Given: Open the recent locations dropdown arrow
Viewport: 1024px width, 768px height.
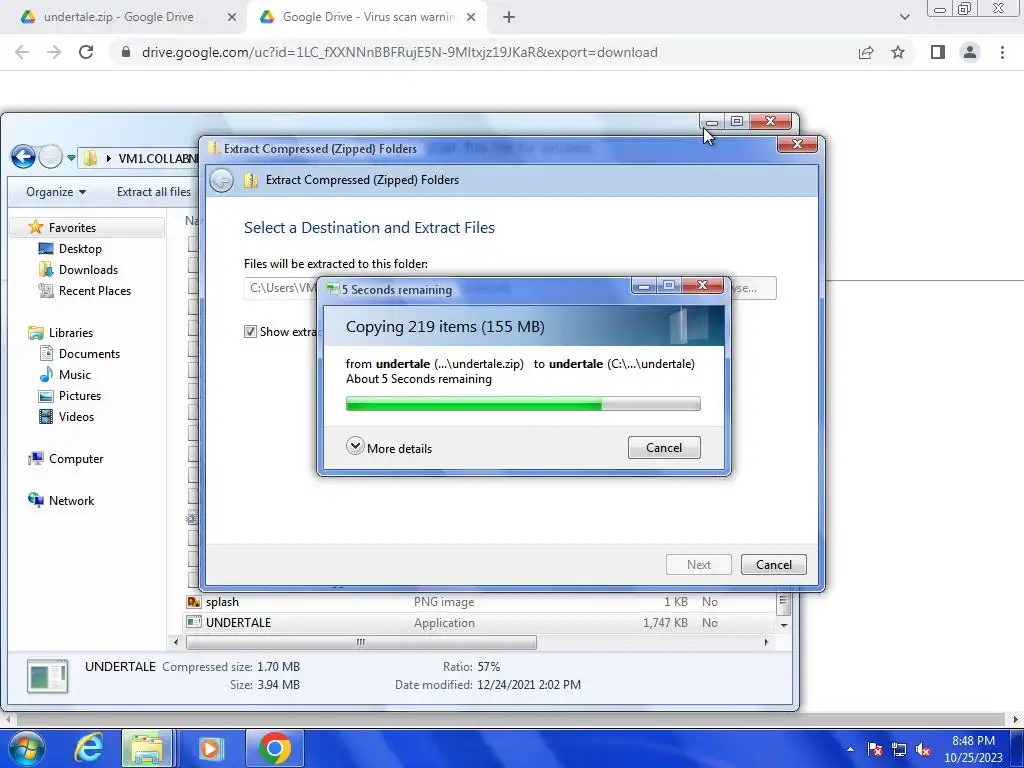Looking at the screenshot, I should point(71,157).
